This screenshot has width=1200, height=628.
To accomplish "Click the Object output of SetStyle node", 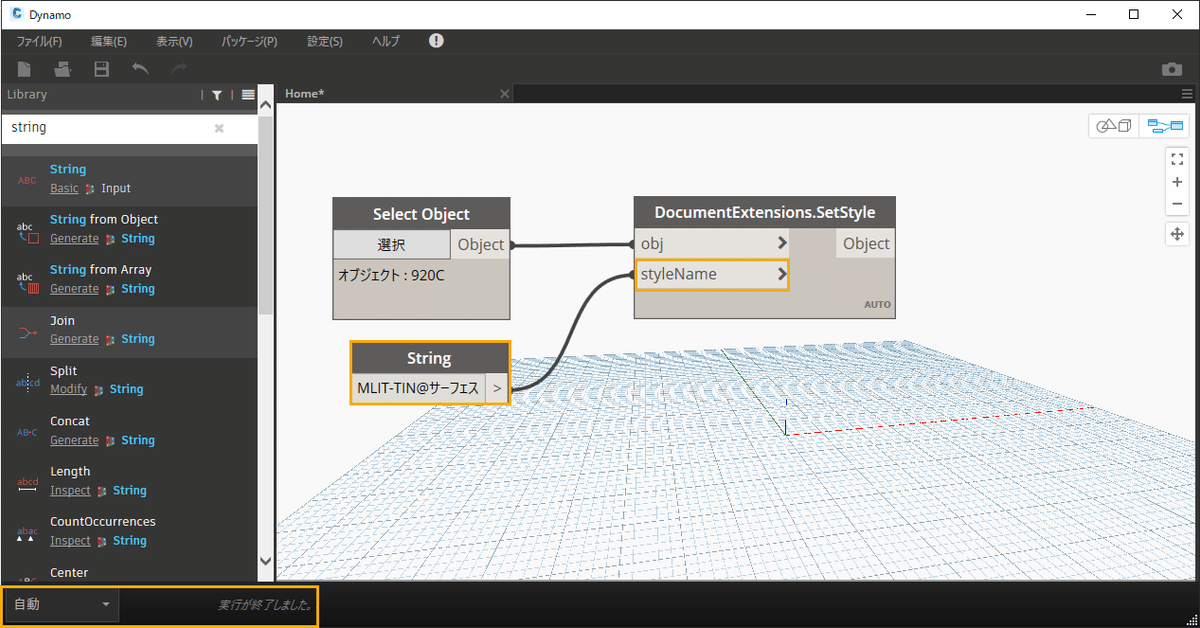I will pyautogui.click(x=866, y=243).
